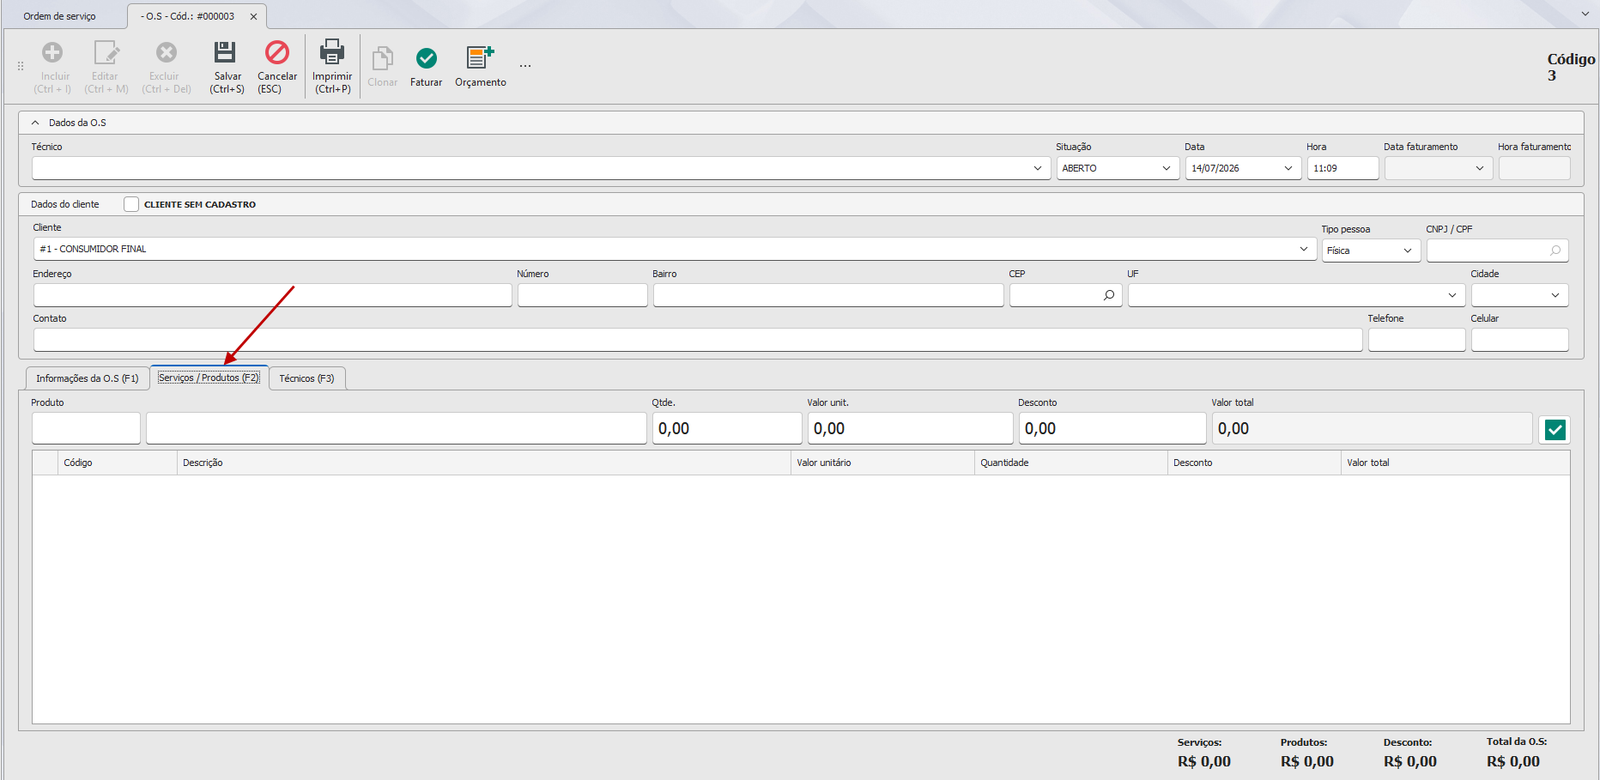Open the Data date picker dropdown
This screenshot has width=1600, height=780.
[1288, 168]
